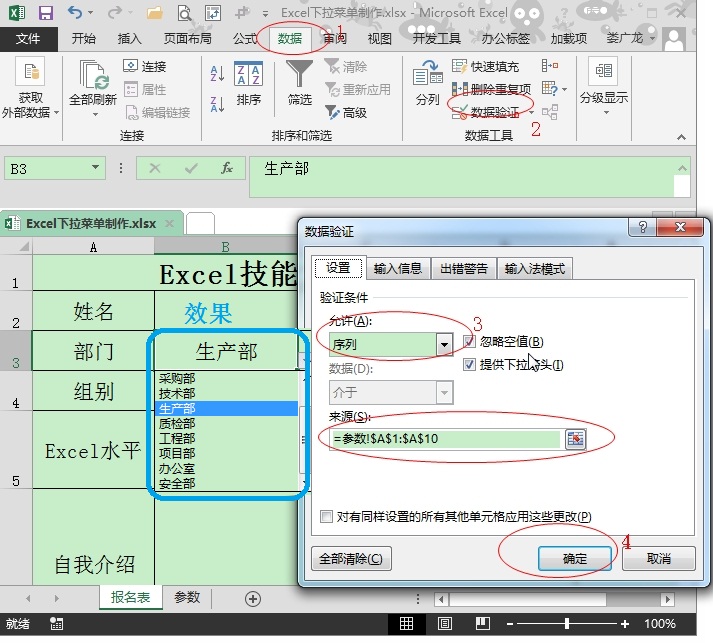Image resolution: width=713 pixels, height=643 pixels.
Task: Click the Undo arrow icon
Action: click(x=75, y=12)
